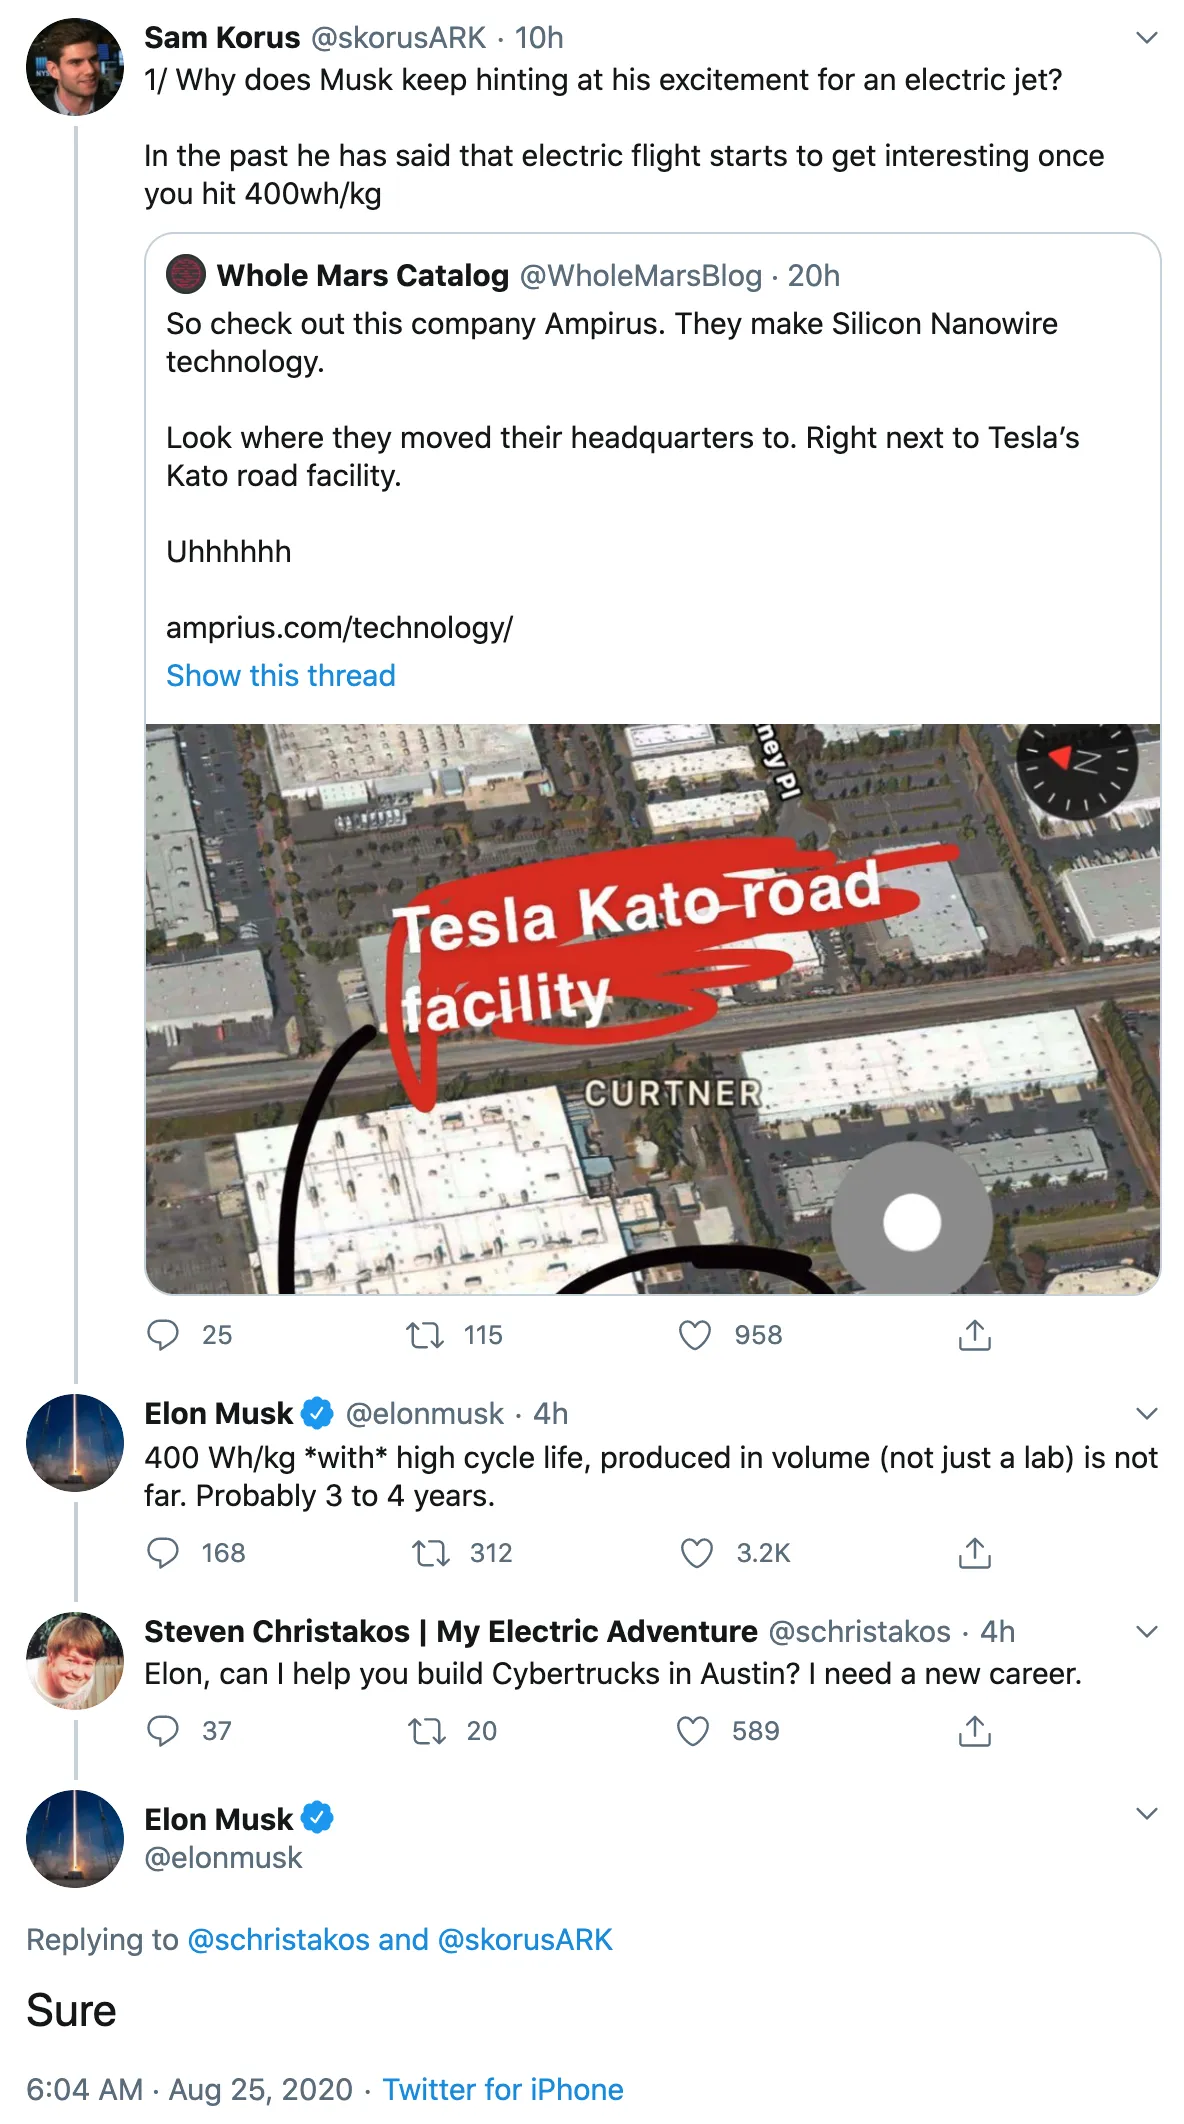Expand options chevron on Steven Christakos's tweet
This screenshot has height=2124, width=1184.
[1147, 1632]
